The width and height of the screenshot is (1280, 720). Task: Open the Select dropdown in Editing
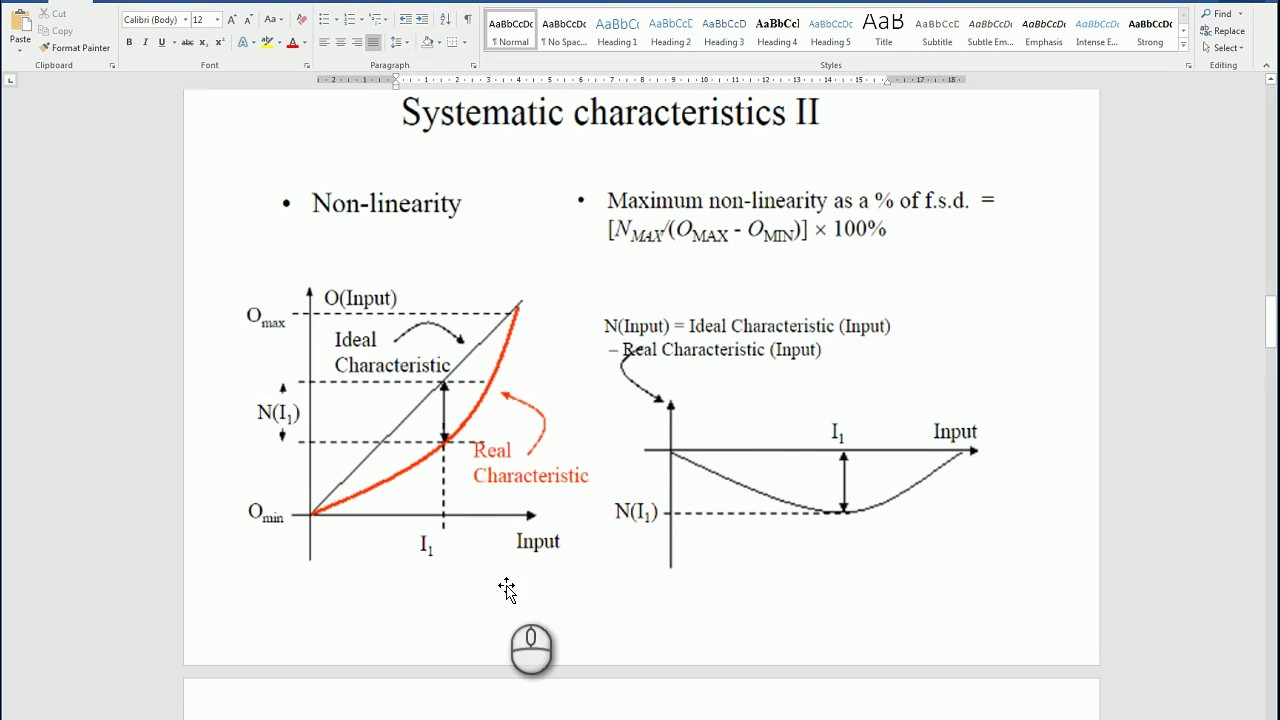tap(1223, 48)
